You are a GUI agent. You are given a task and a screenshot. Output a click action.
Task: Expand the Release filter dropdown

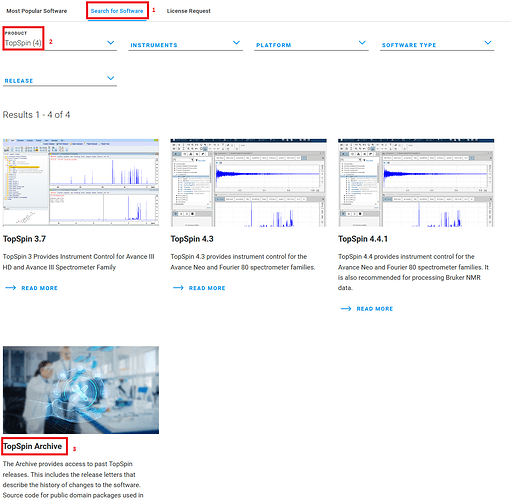tap(60, 80)
